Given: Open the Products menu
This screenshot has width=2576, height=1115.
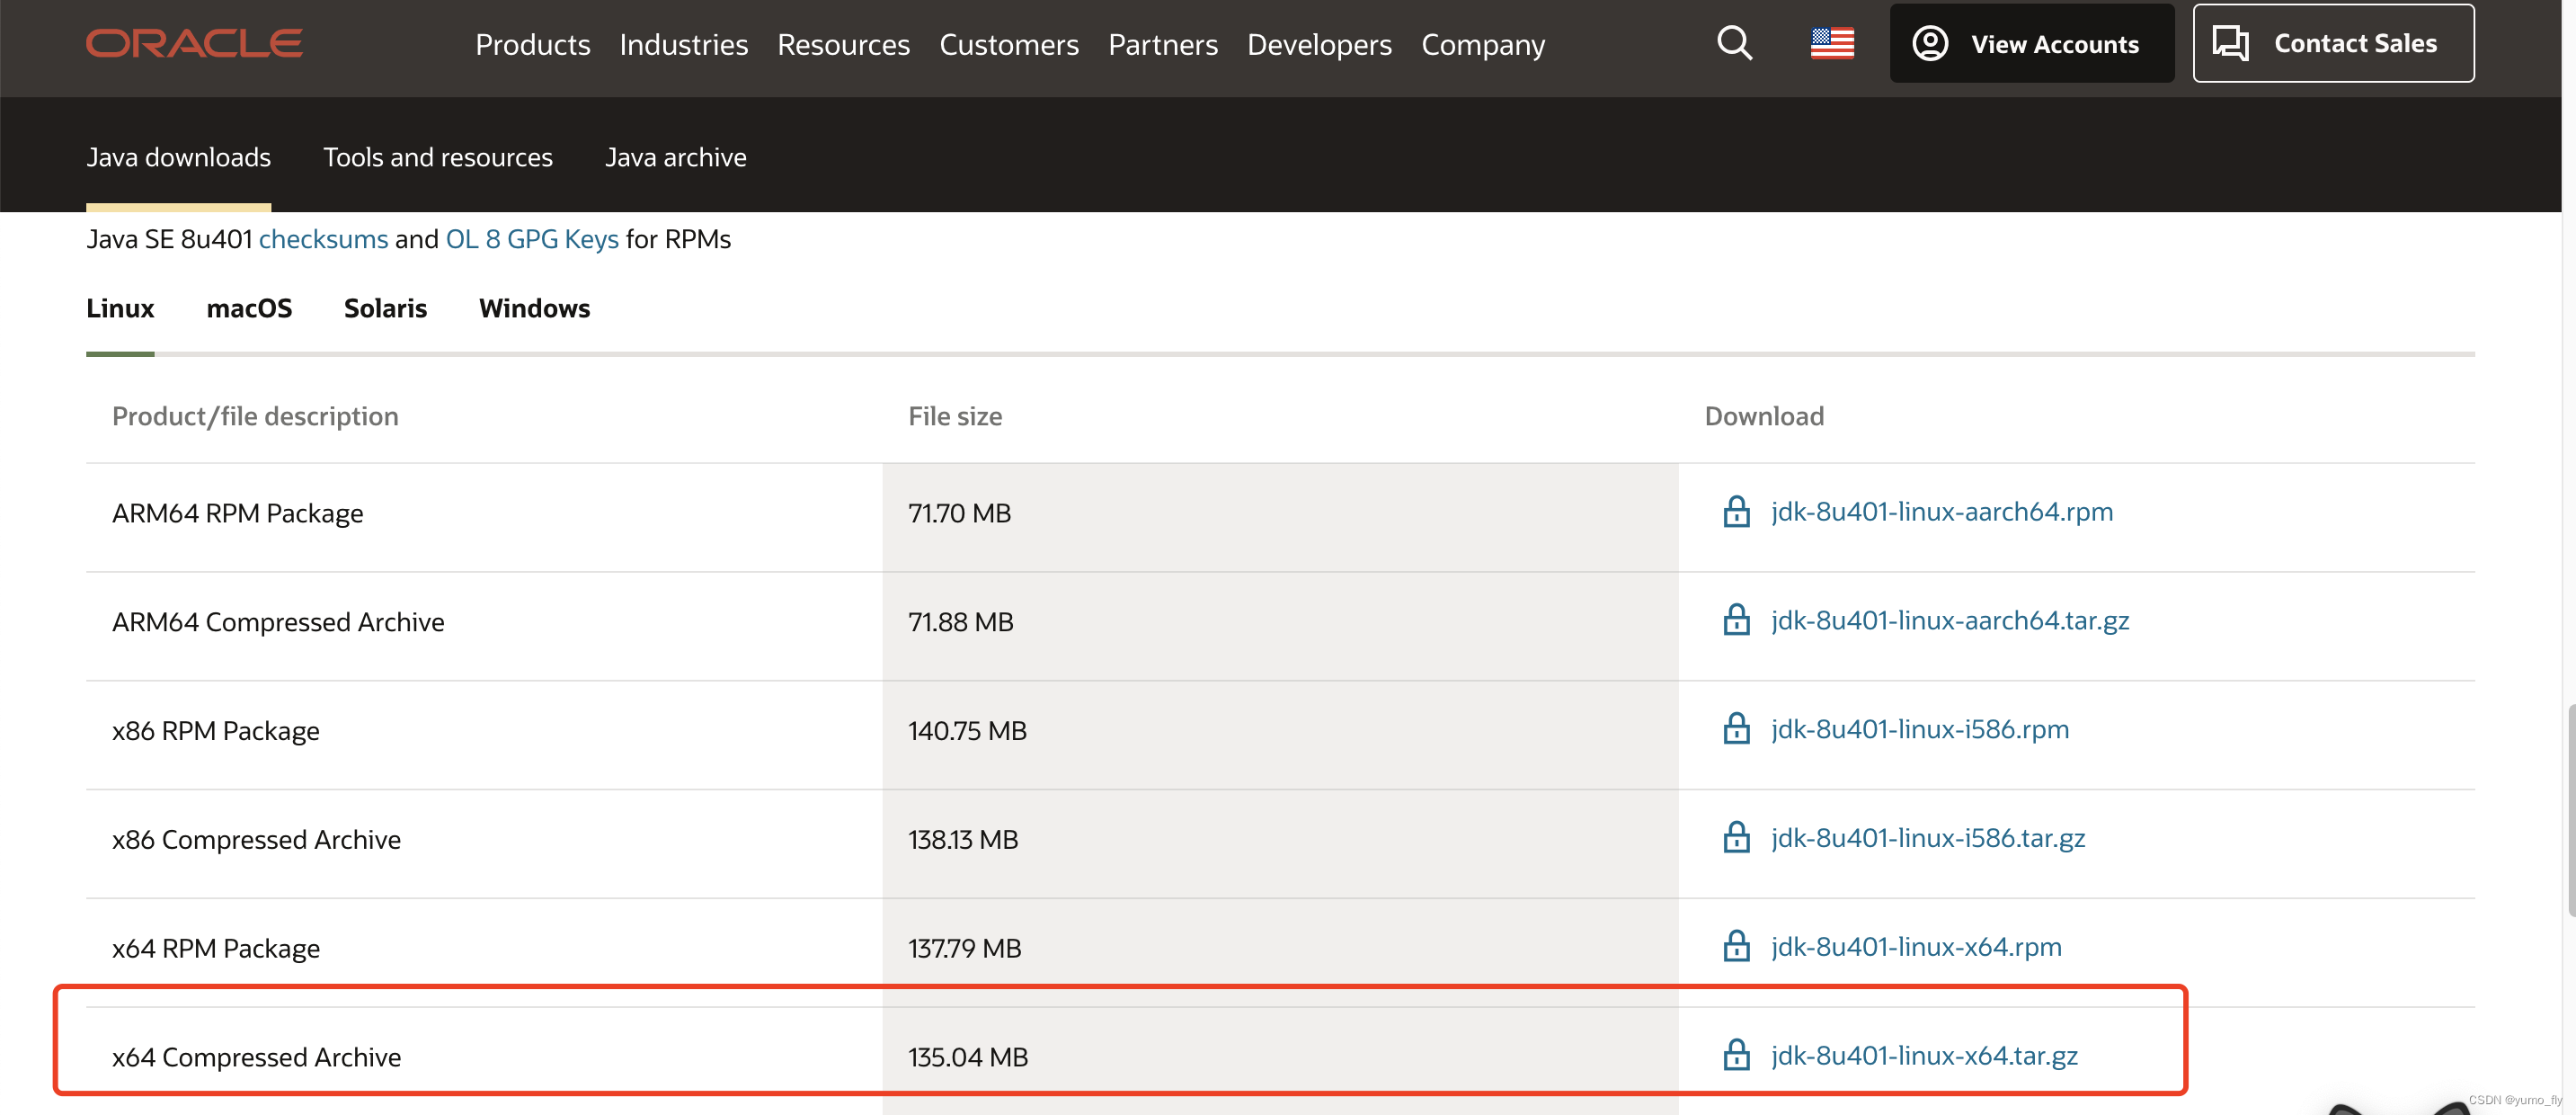Looking at the screenshot, I should 532,44.
